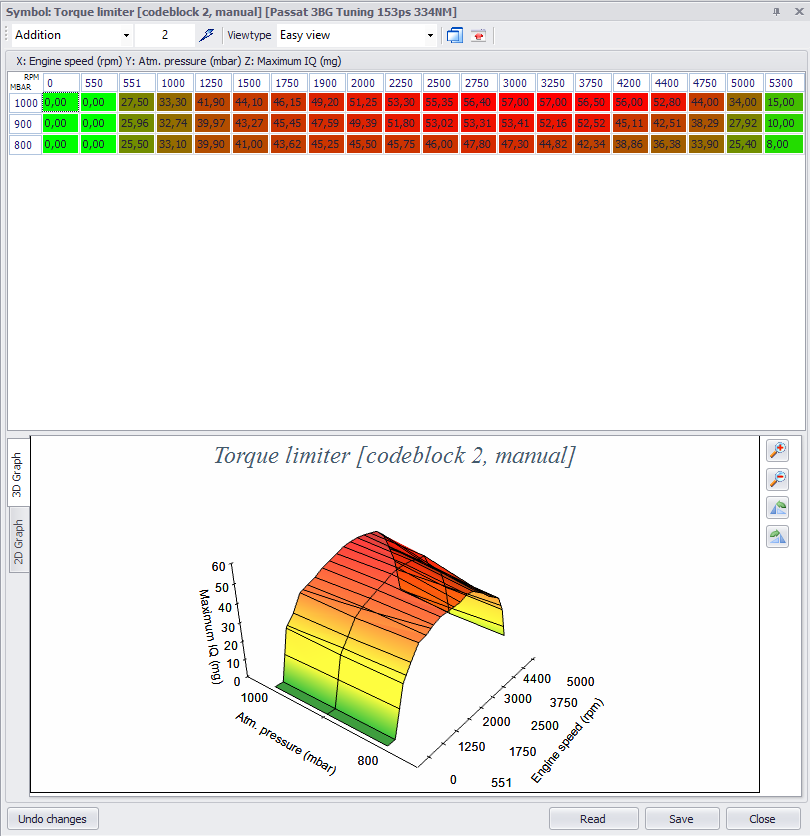810x836 pixels.
Task: Select the 2500 rpm column header
Action: [x=440, y=83]
